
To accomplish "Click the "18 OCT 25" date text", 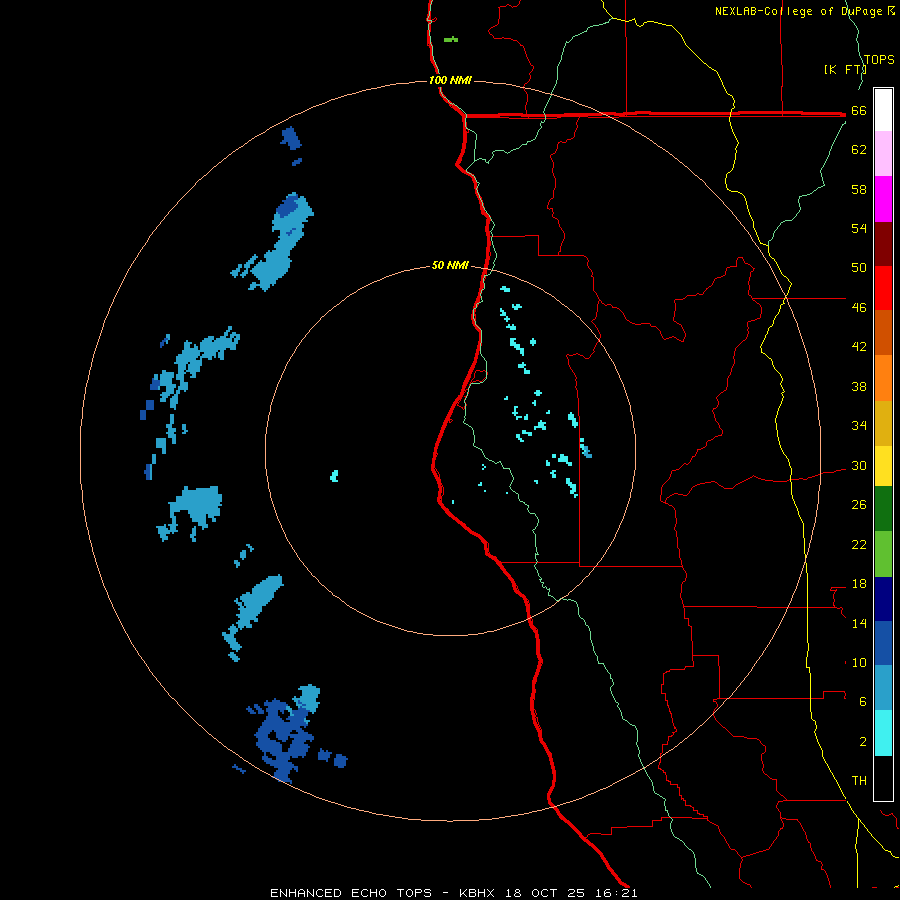I will [545, 893].
